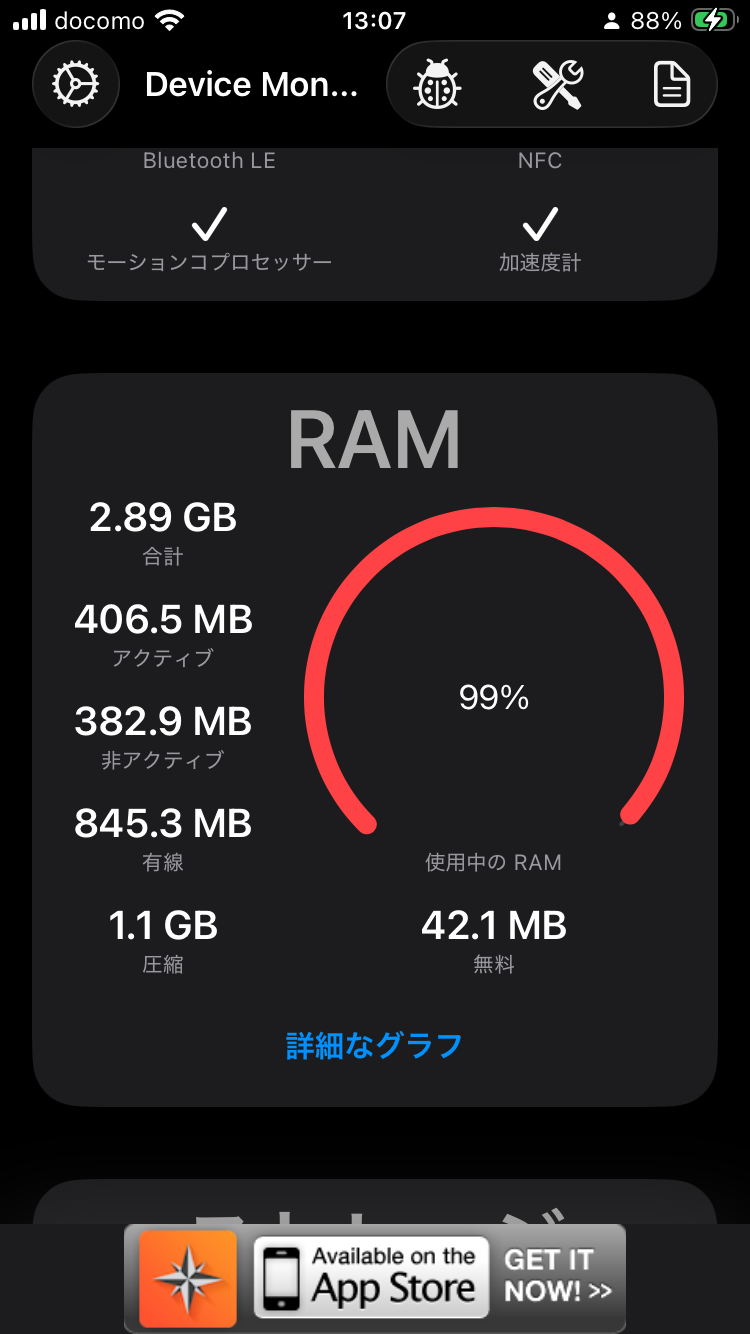Viewport: 750px width, 1334px height.
Task: Tap the 42.1 MB free memory value
Action: (x=494, y=926)
